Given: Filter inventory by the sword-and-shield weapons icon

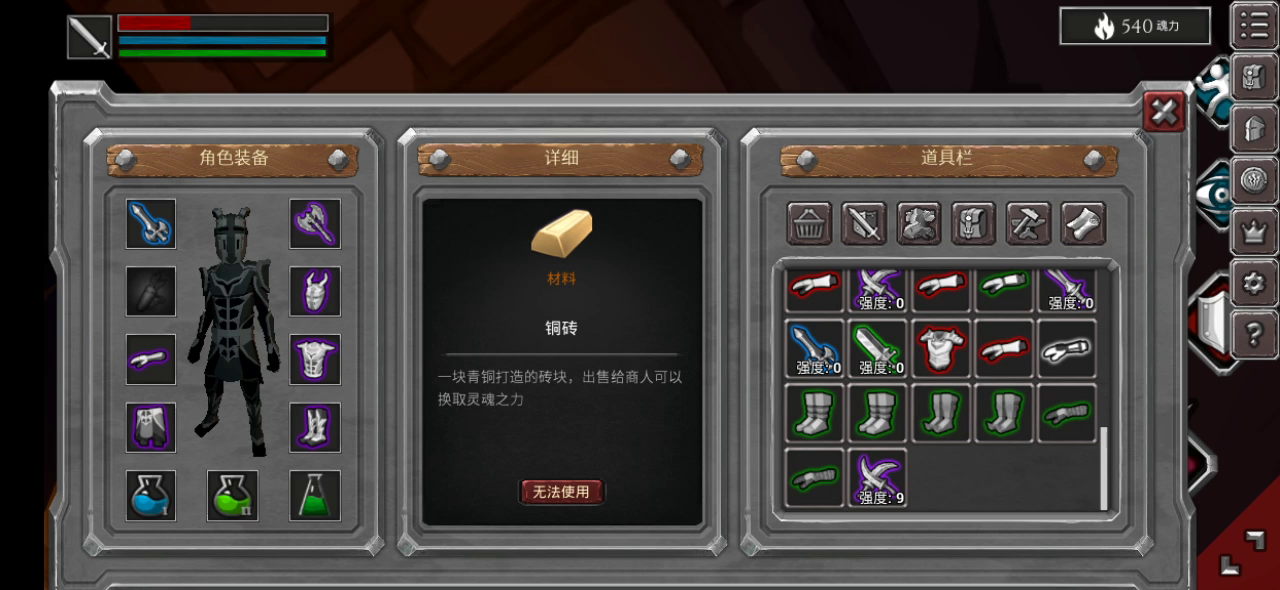Looking at the screenshot, I should click(864, 224).
